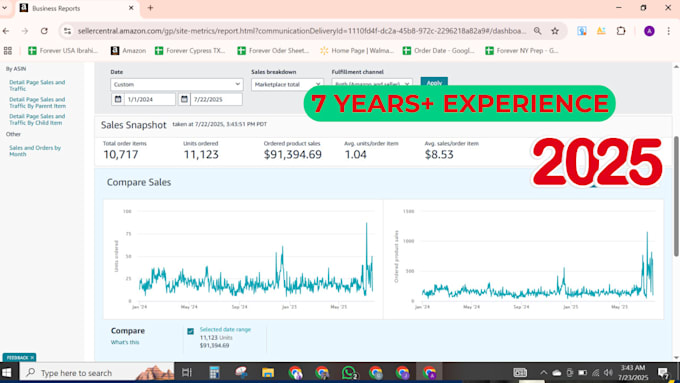Open the Windows notification center

(x=663, y=373)
